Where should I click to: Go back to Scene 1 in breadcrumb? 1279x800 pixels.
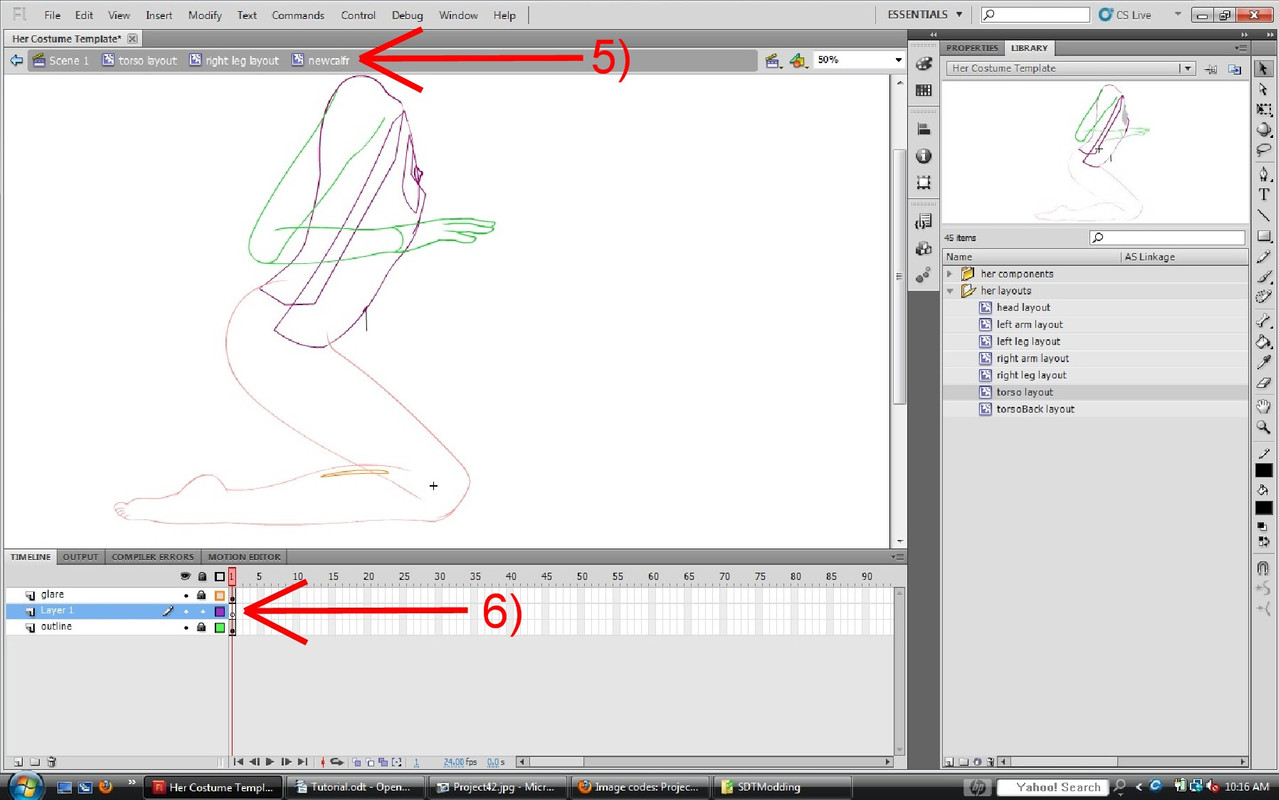(x=68, y=61)
